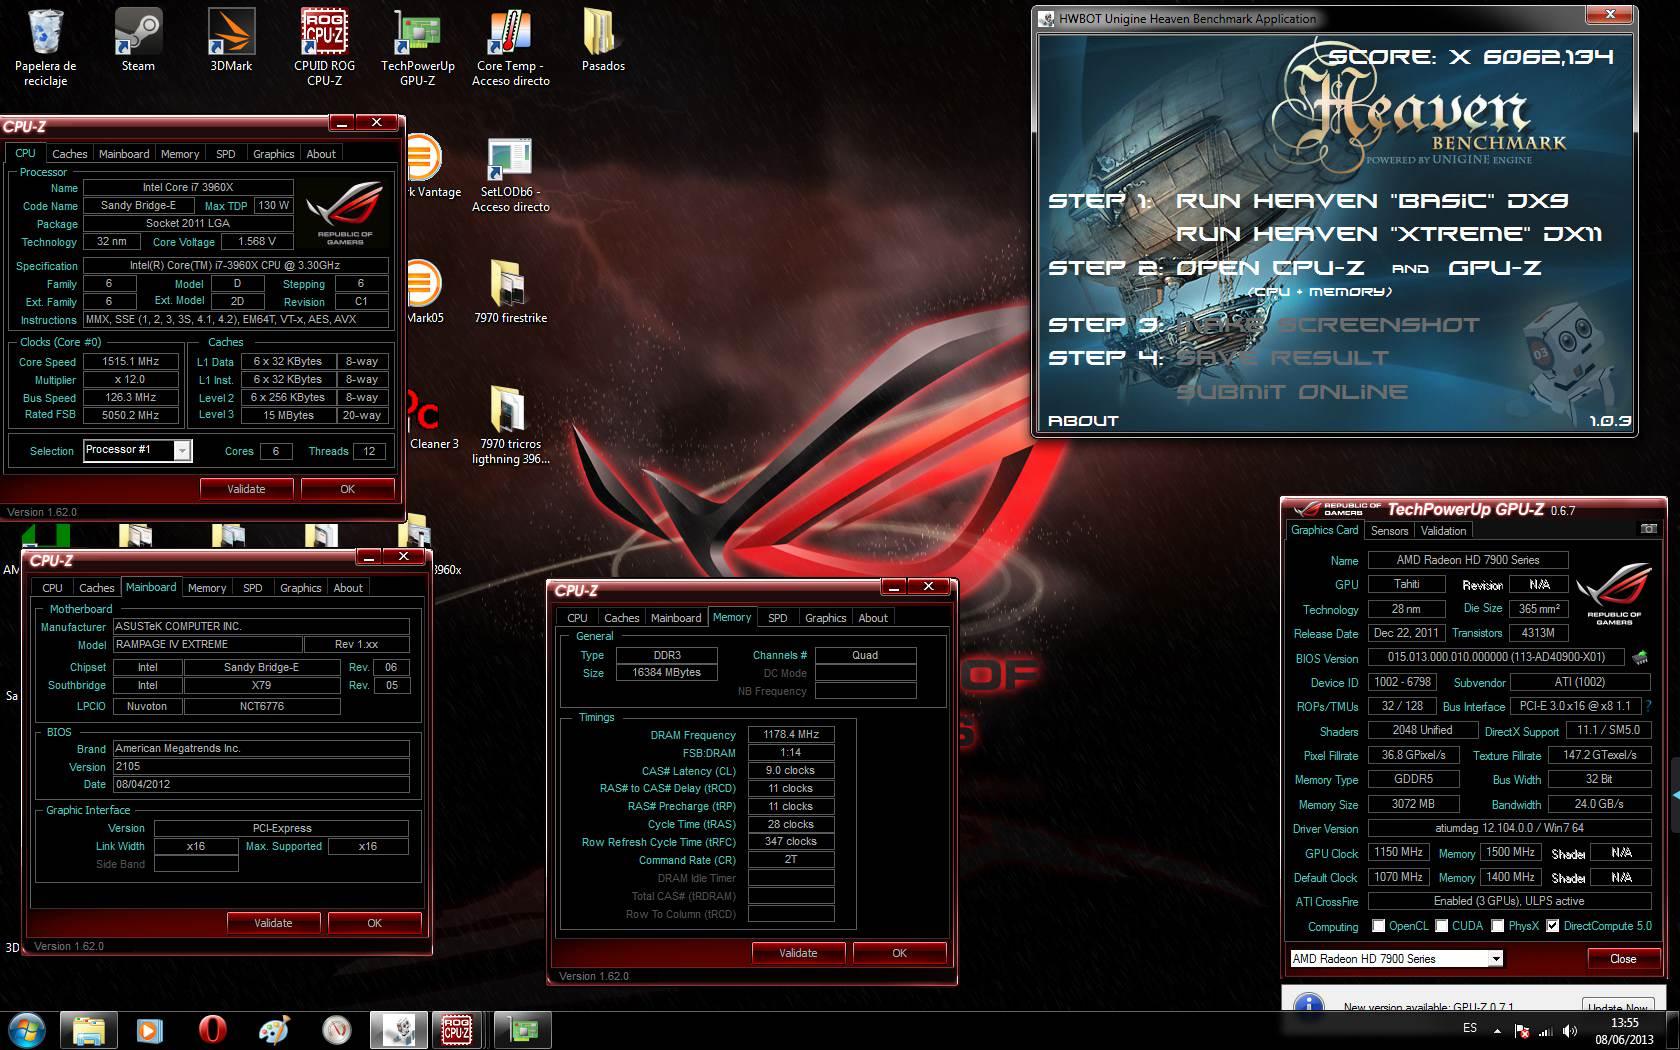Select the CPUID ROG CPU-Z desktop shortcut
Image resolution: width=1680 pixels, height=1050 pixels.
pyautogui.click(x=324, y=47)
